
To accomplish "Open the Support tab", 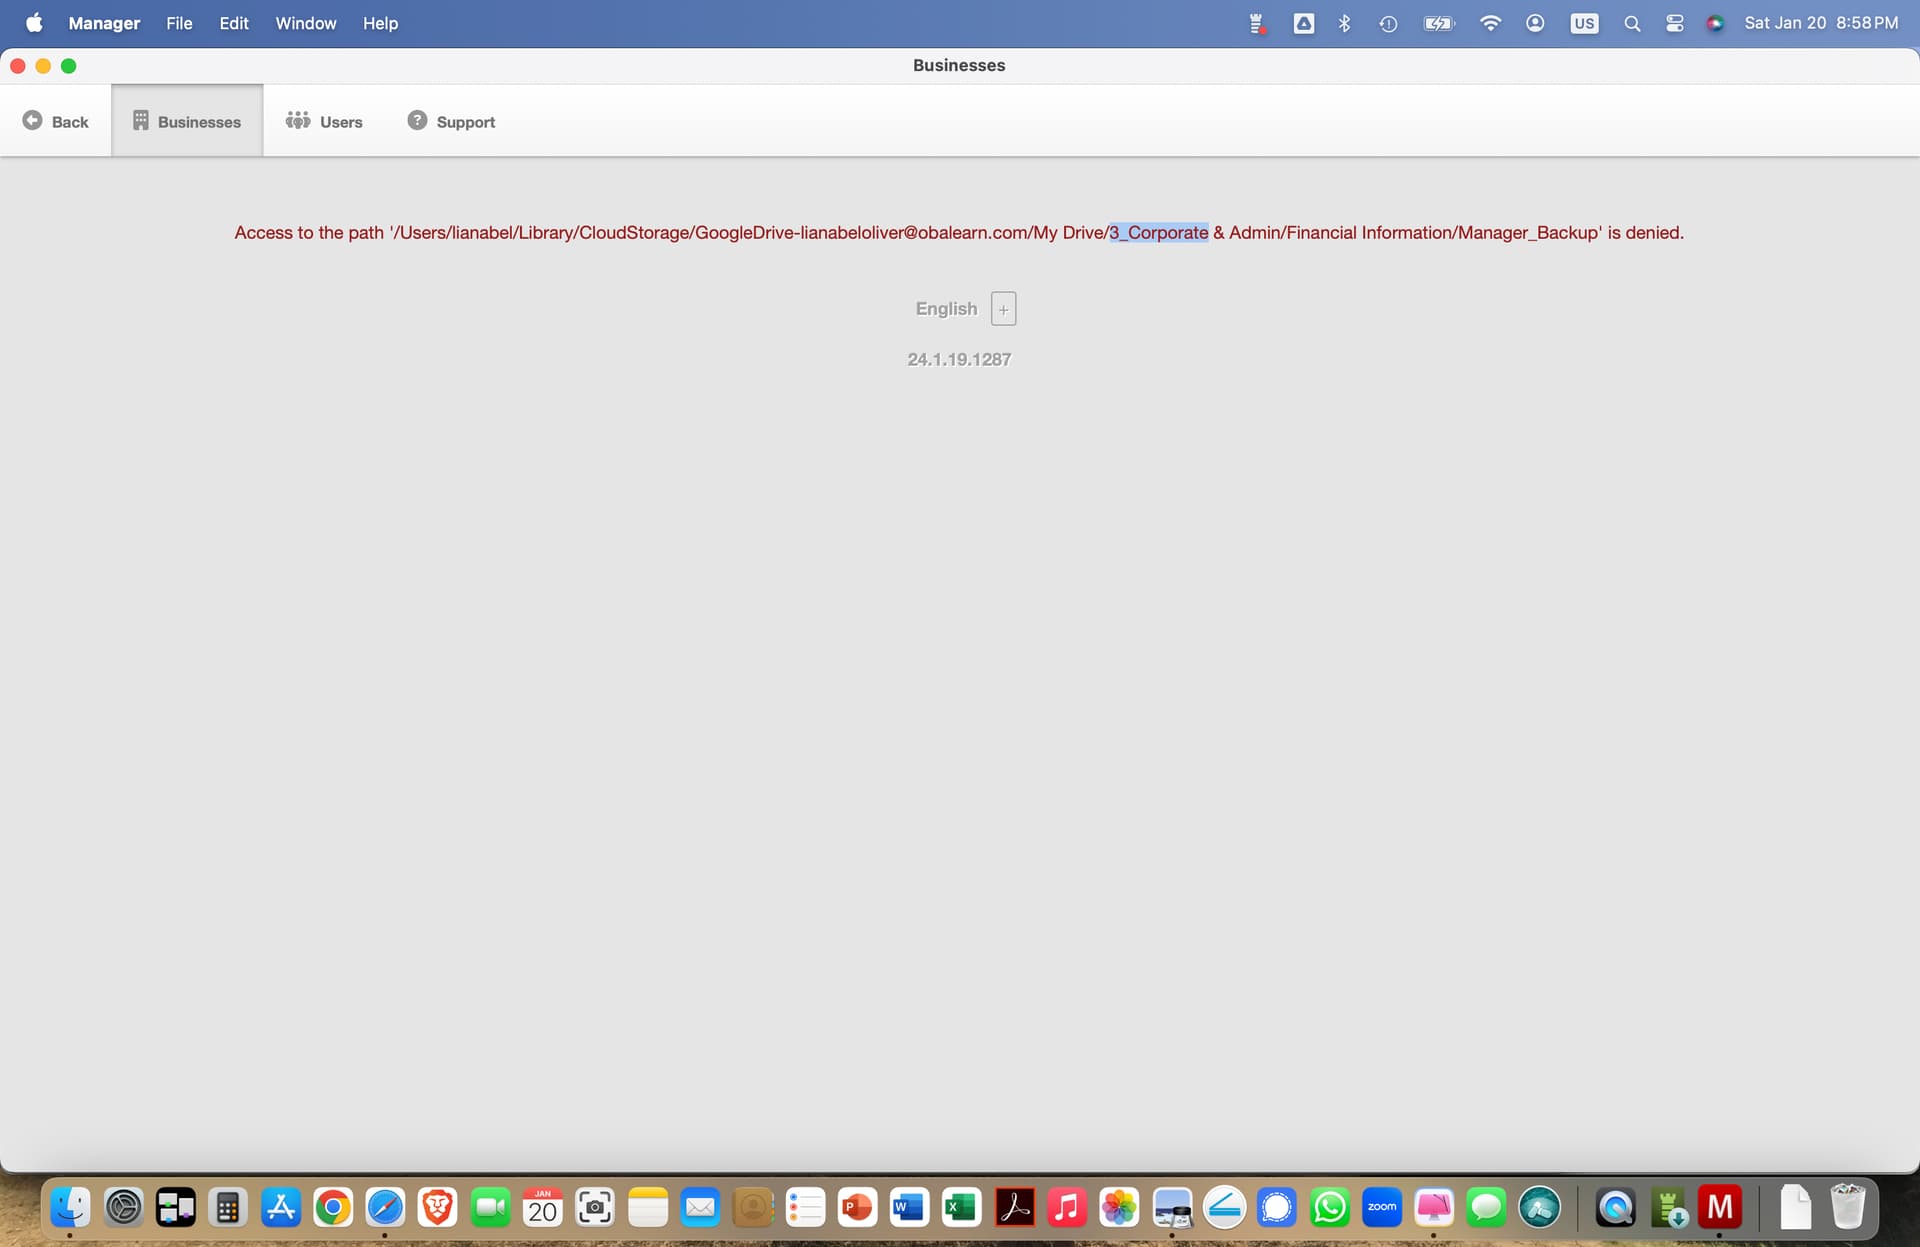I will 451,121.
